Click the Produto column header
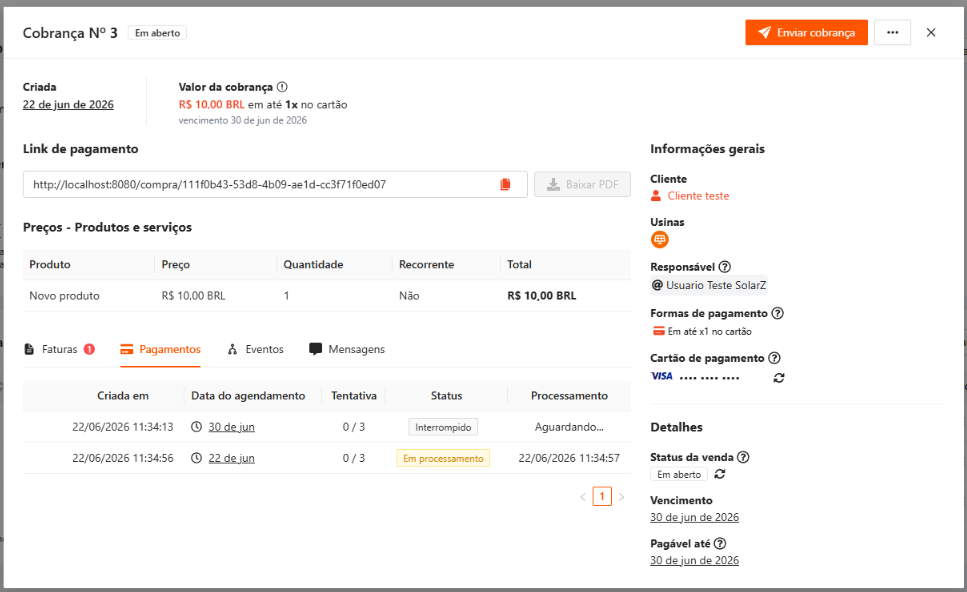This screenshot has height=592, width=967. pyautogui.click(x=50, y=265)
